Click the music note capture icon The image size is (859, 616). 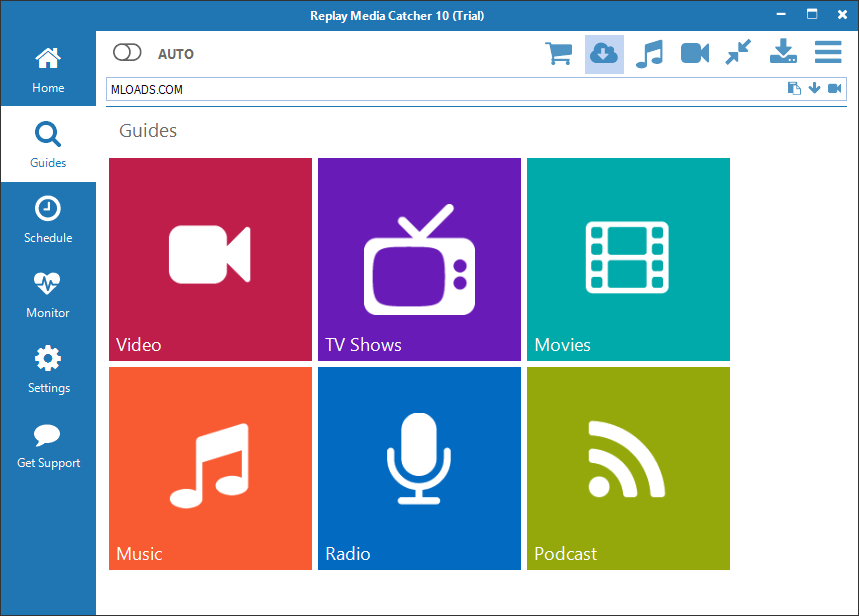click(x=649, y=52)
